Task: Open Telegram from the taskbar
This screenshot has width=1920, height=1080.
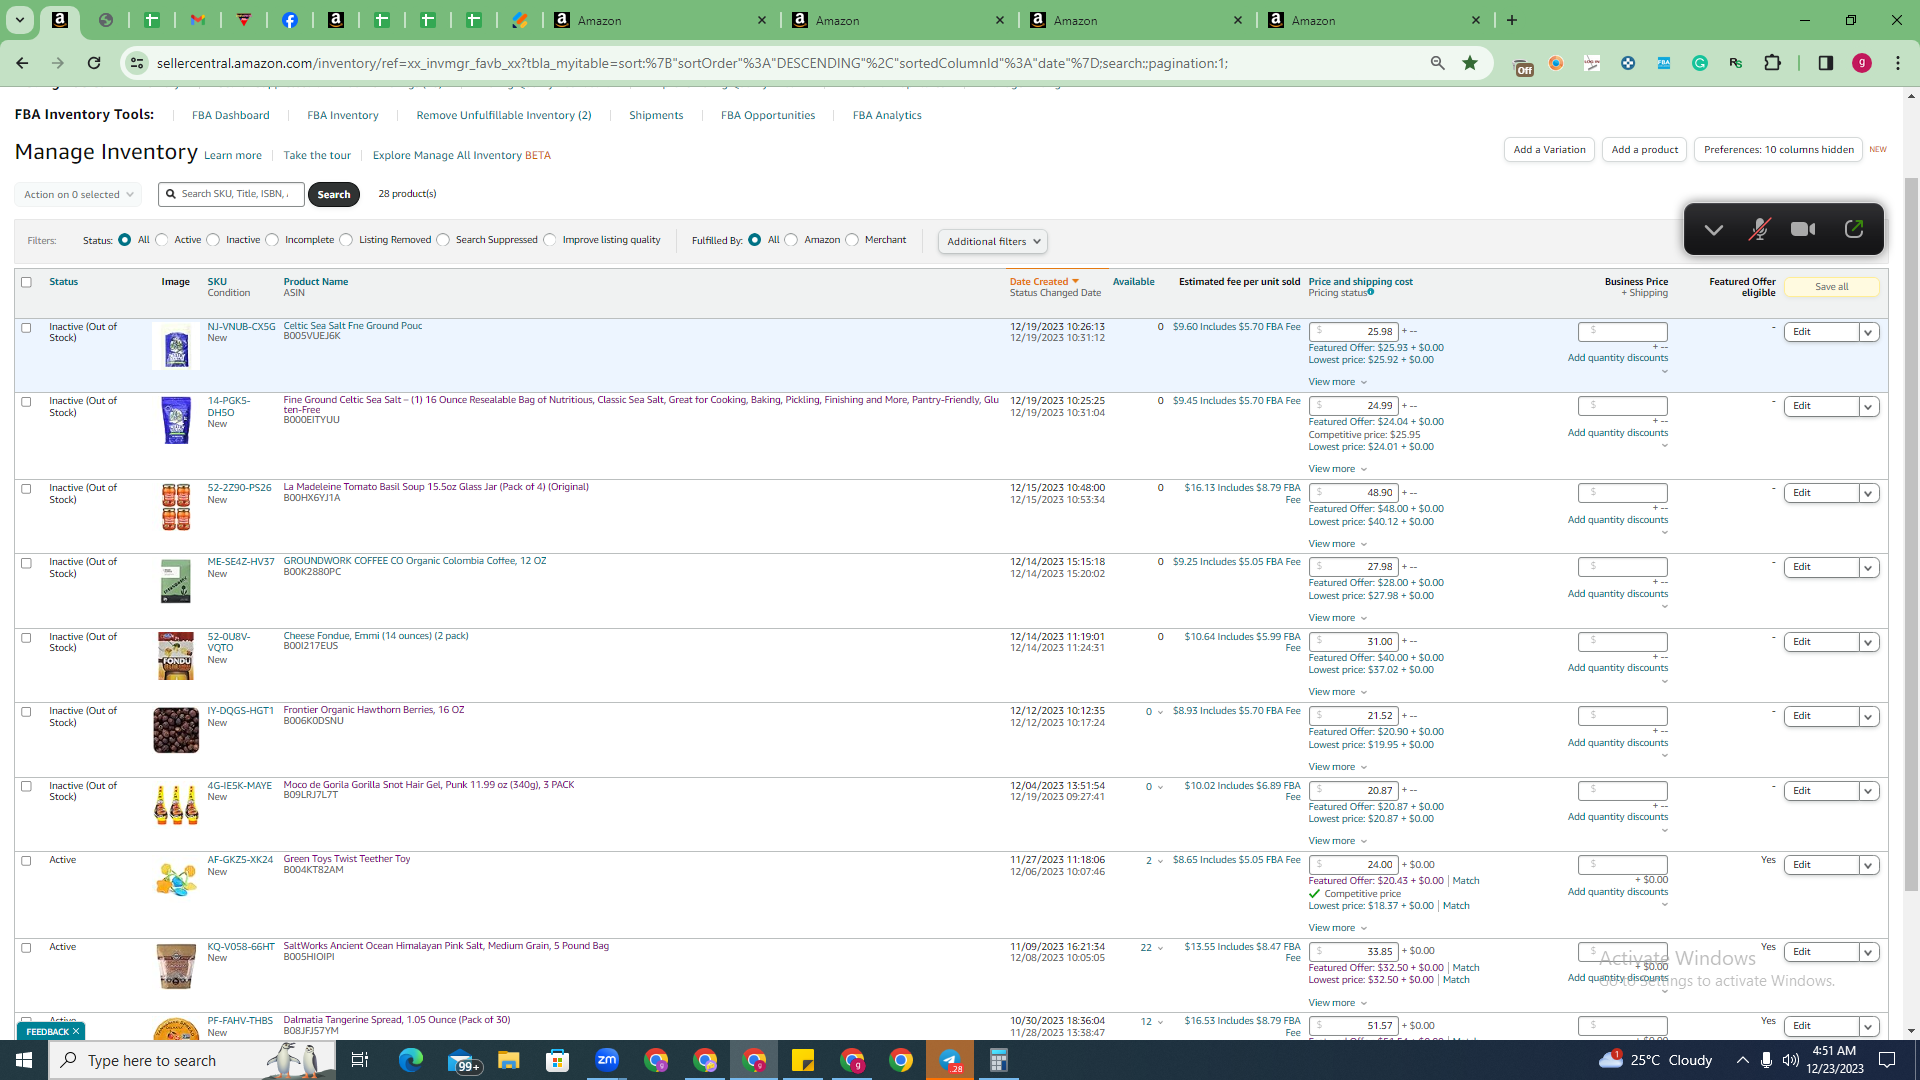Action: 950,1060
